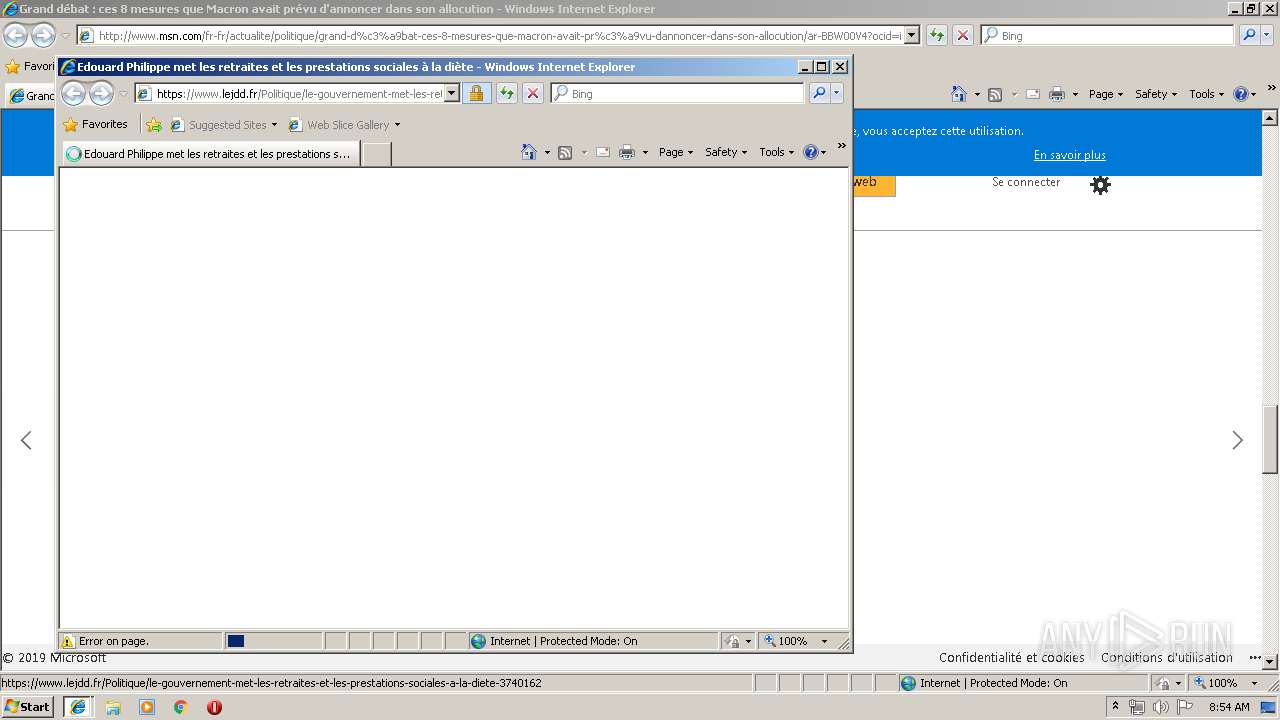
Task: Click the MSN settings gear icon
Action: [x=1100, y=185]
